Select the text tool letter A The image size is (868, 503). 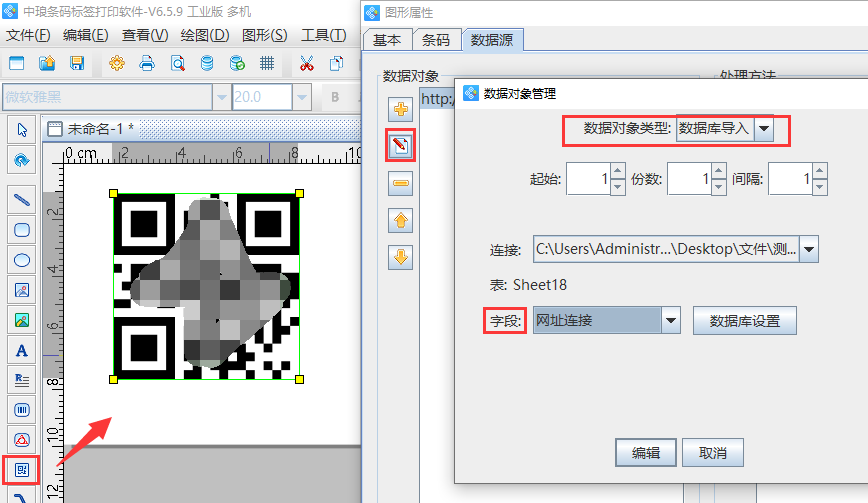22,350
